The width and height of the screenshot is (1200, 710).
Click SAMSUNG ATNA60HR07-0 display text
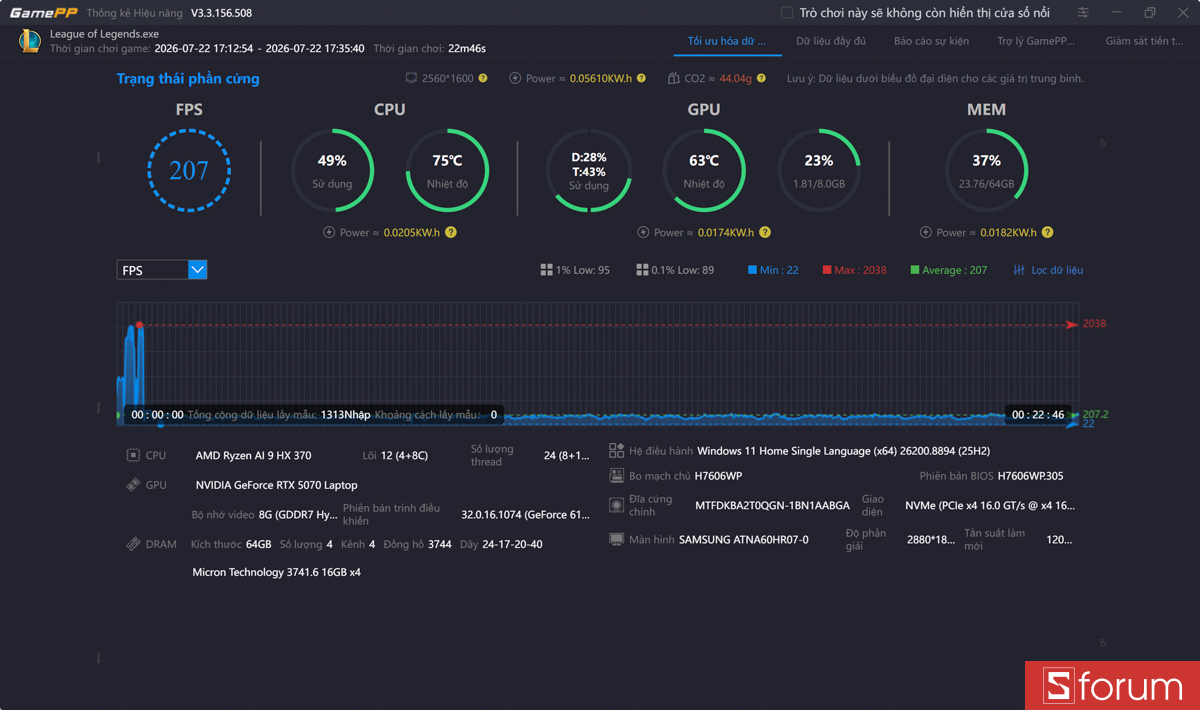click(x=744, y=539)
